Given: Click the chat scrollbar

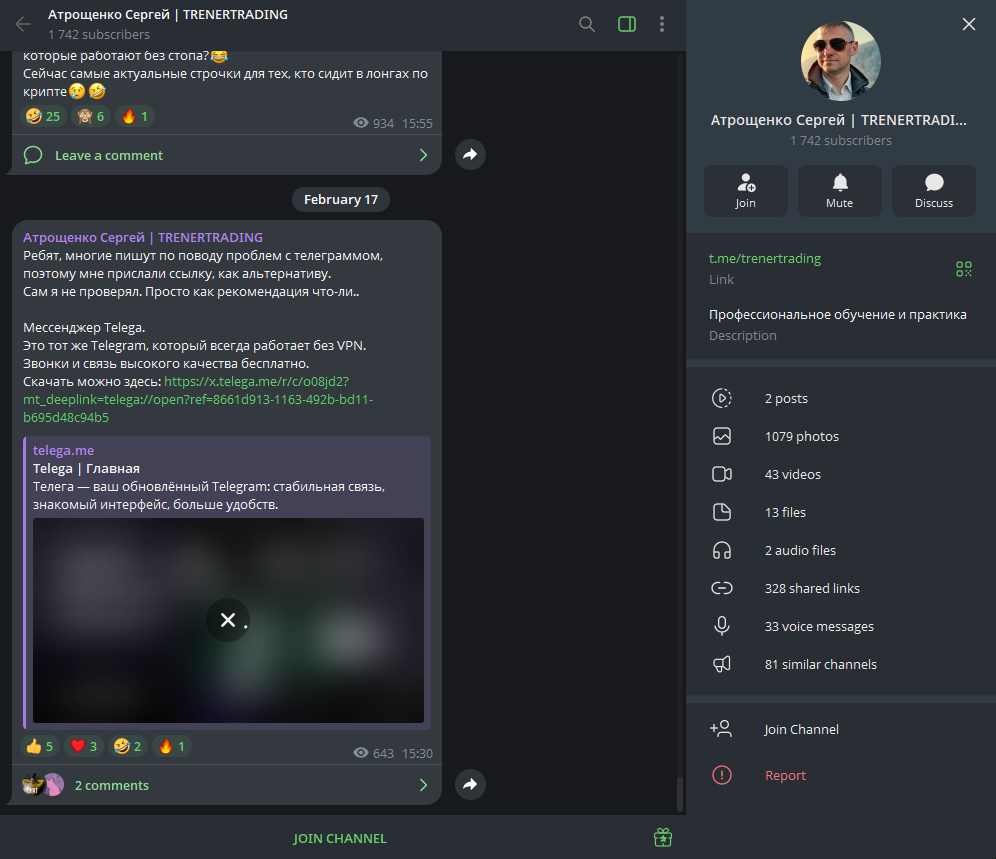Looking at the screenshot, I should pyautogui.click(x=680, y=794).
